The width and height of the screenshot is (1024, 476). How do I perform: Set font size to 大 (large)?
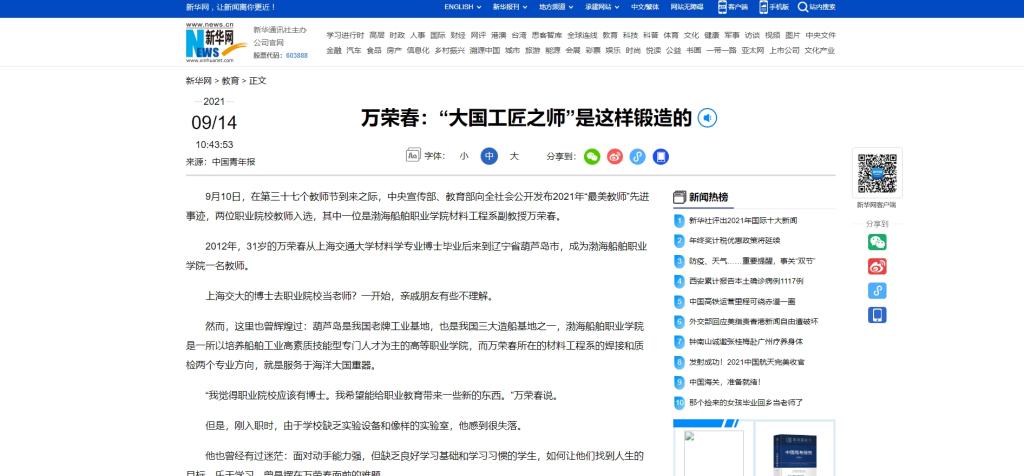tap(515, 156)
